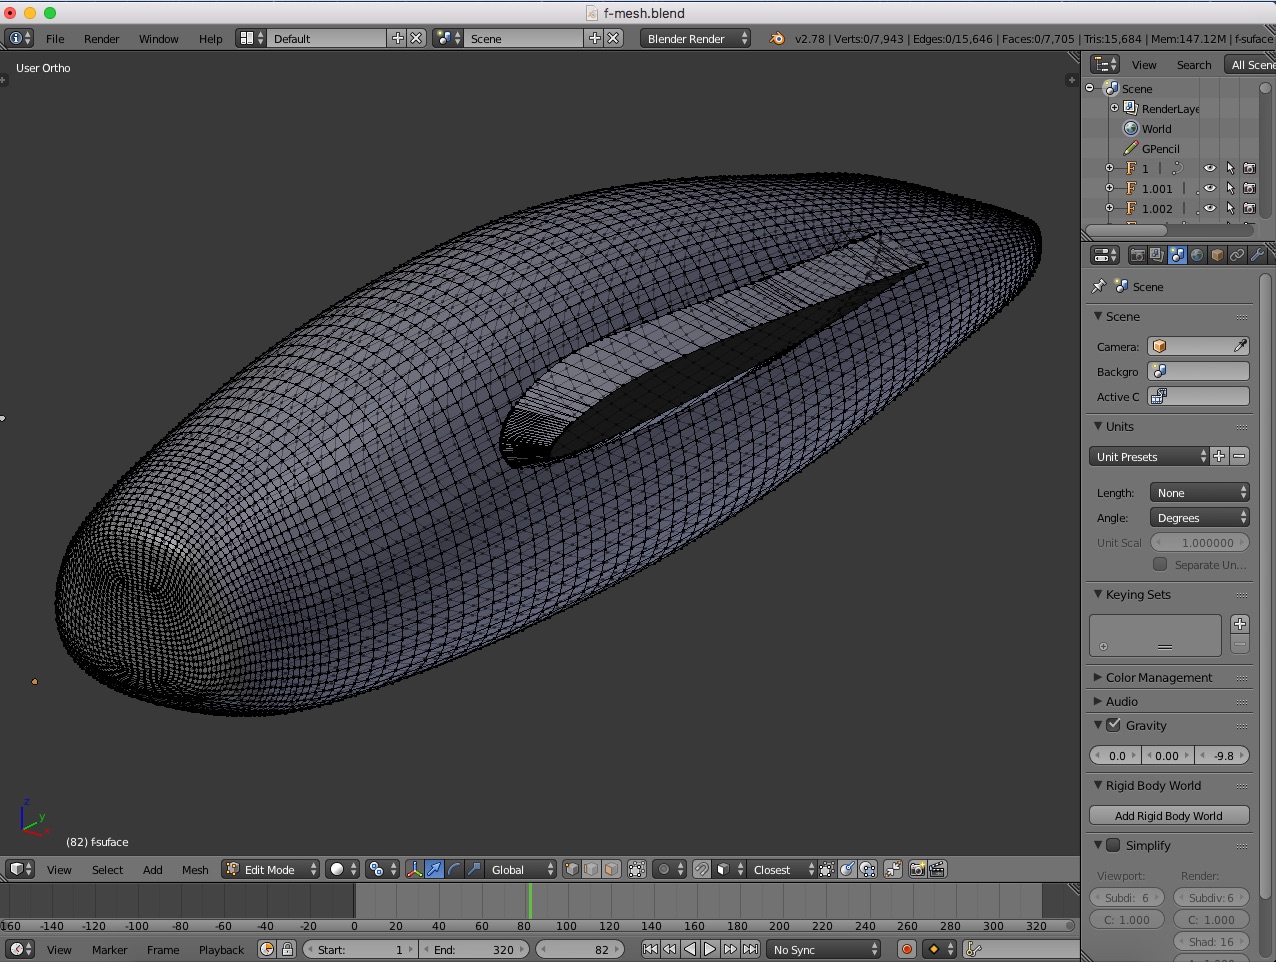
Task: Click Add Rigid Body World button
Action: [x=1168, y=816]
